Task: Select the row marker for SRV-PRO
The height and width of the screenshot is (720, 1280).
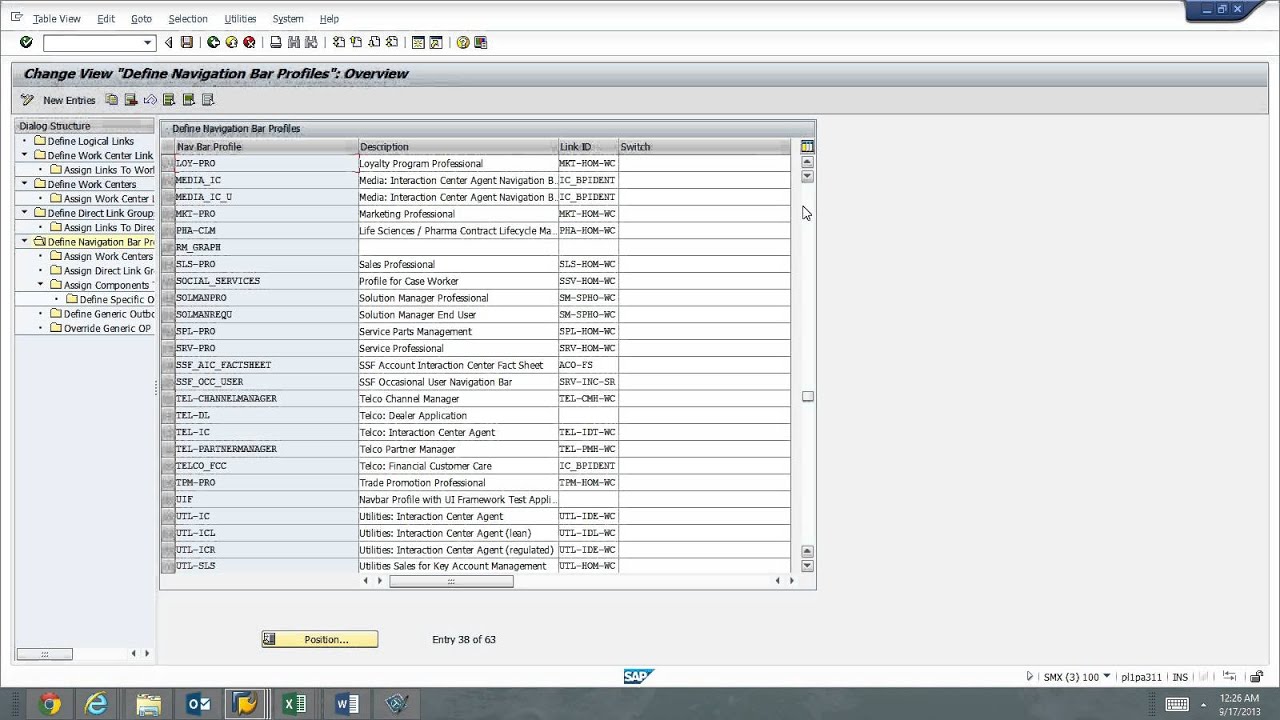Action: (167, 348)
